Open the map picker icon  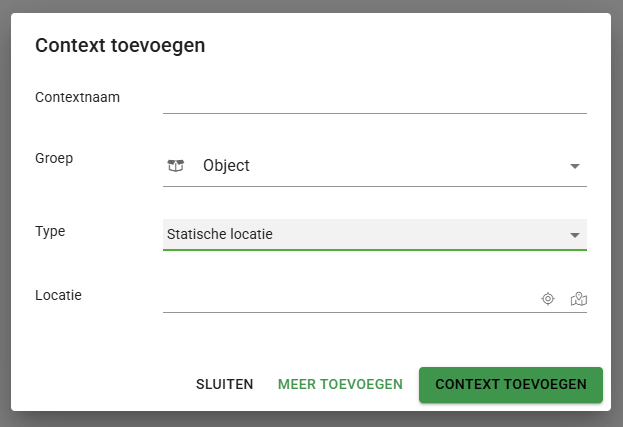tap(578, 298)
